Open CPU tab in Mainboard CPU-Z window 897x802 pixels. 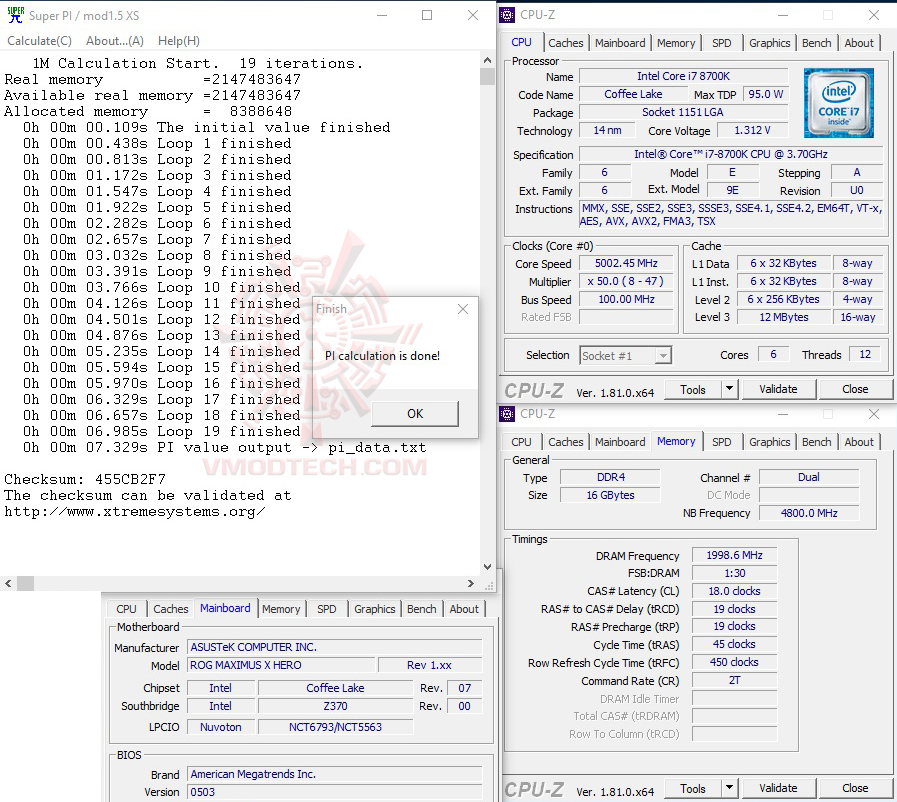point(126,609)
